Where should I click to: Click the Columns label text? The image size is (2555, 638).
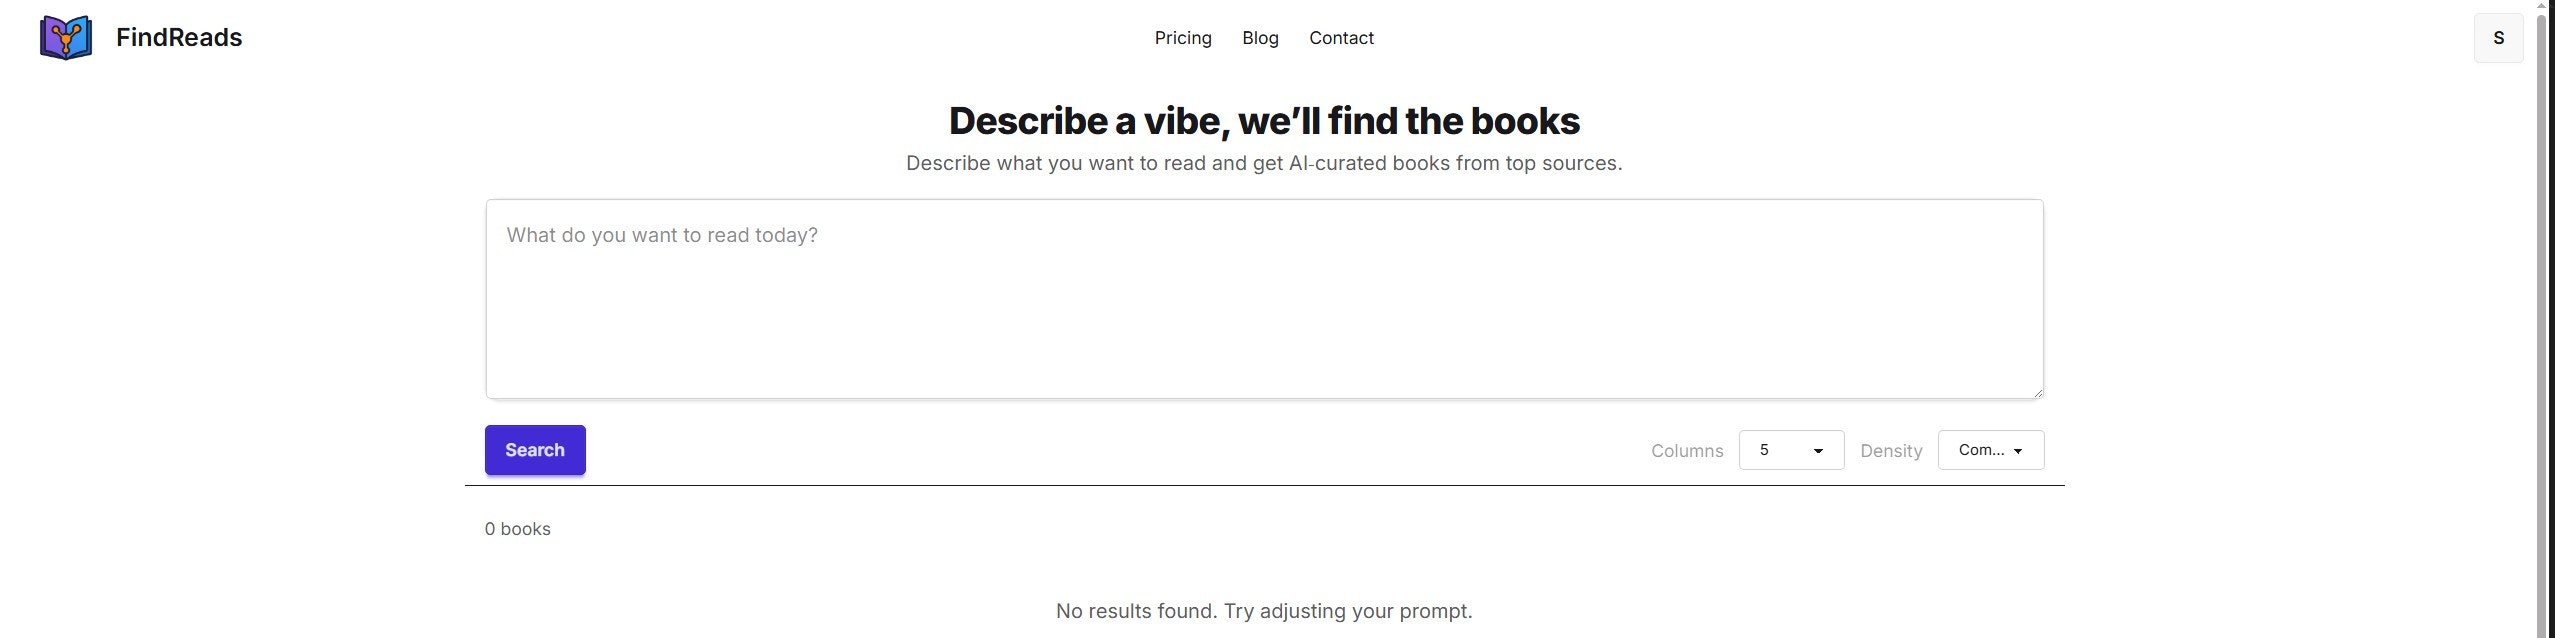click(1687, 451)
